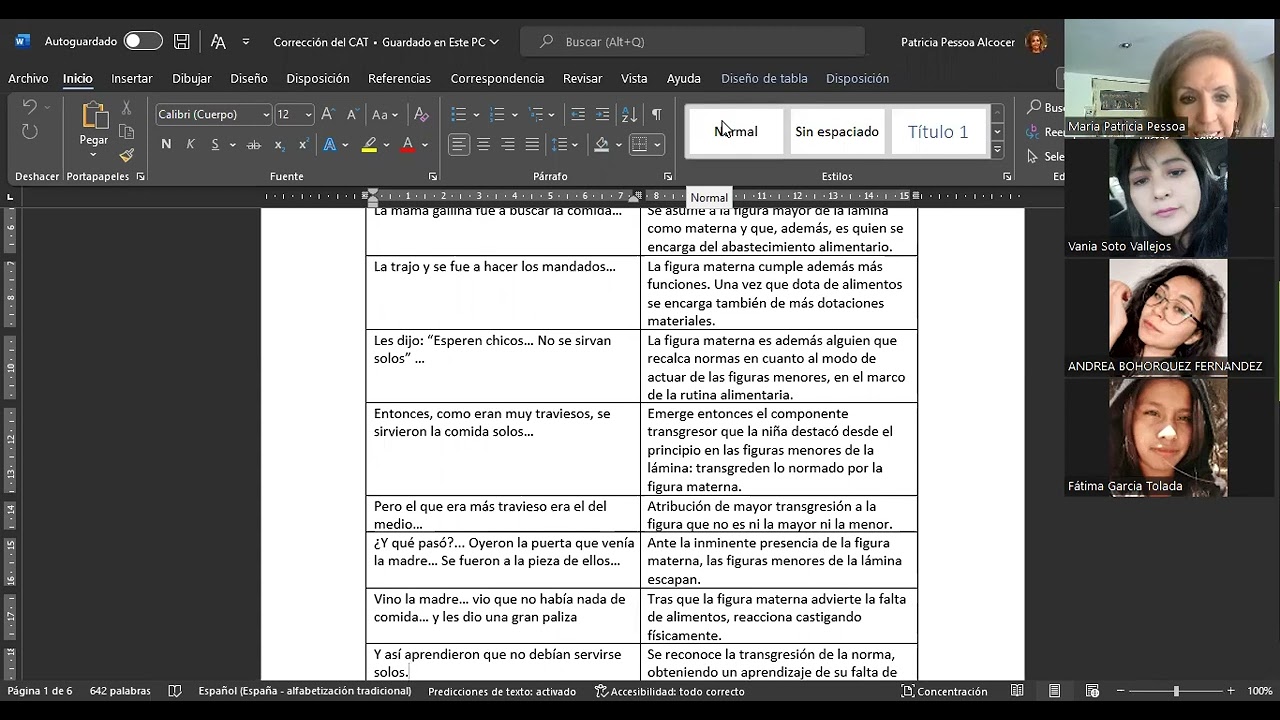1280x720 pixels.
Task: Click the bullets list icon
Action: click(459, 114)
